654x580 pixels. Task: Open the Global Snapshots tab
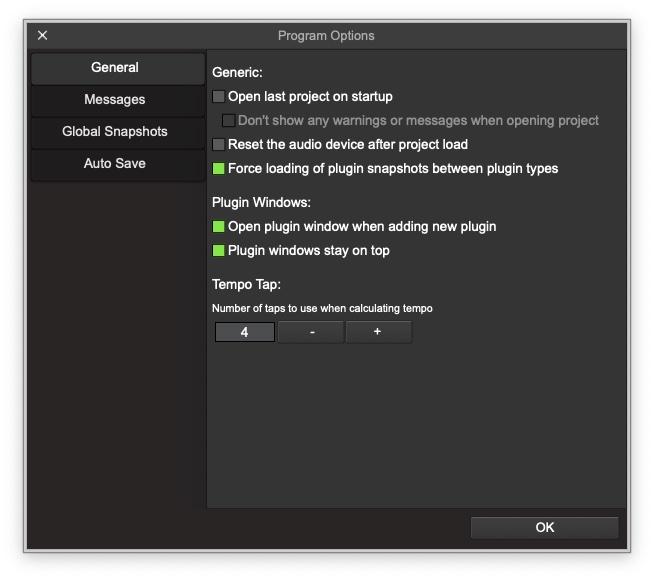(x=116, y=132)
